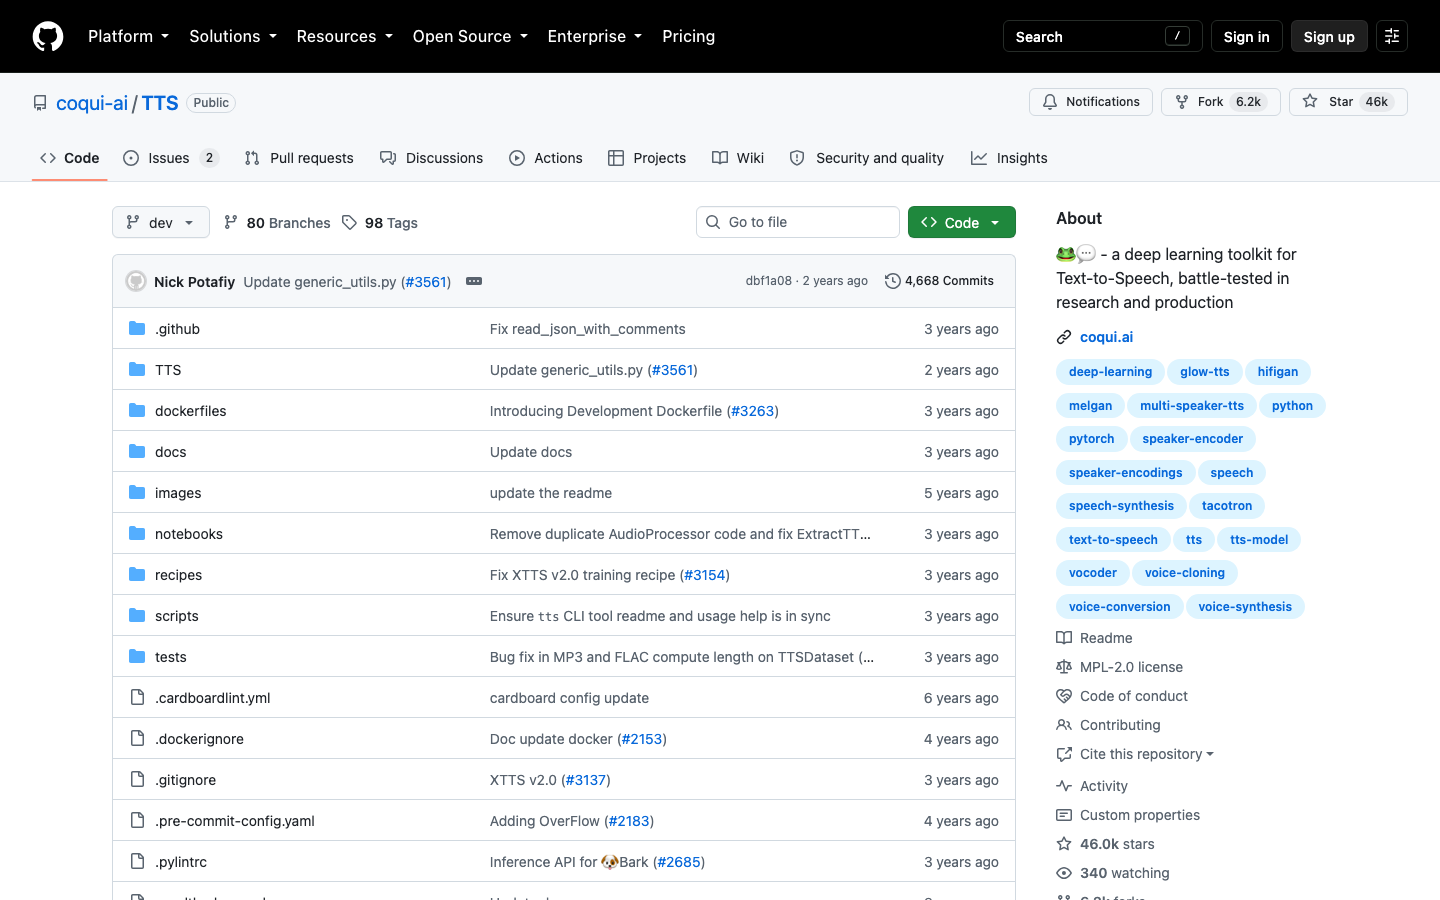1440x900 pixels.
Task: Open the scripts folder
Action: (x=177, y=616)
